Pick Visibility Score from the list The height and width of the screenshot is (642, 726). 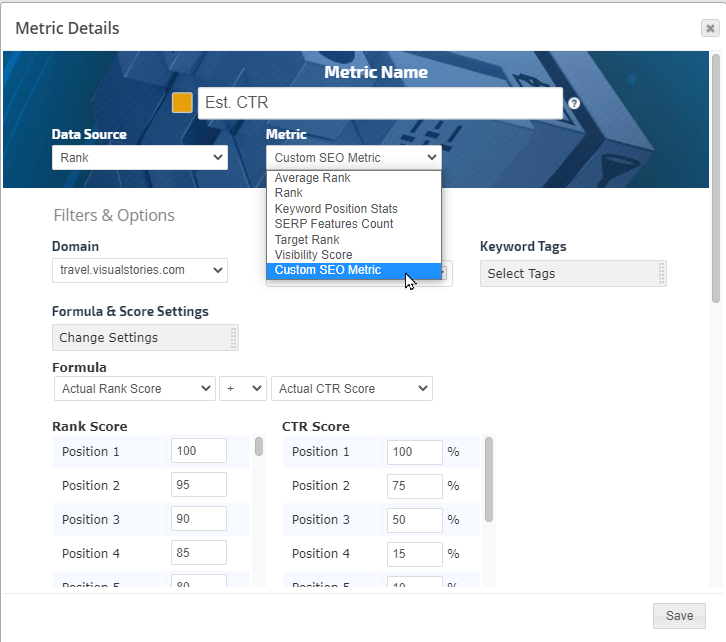313,255
